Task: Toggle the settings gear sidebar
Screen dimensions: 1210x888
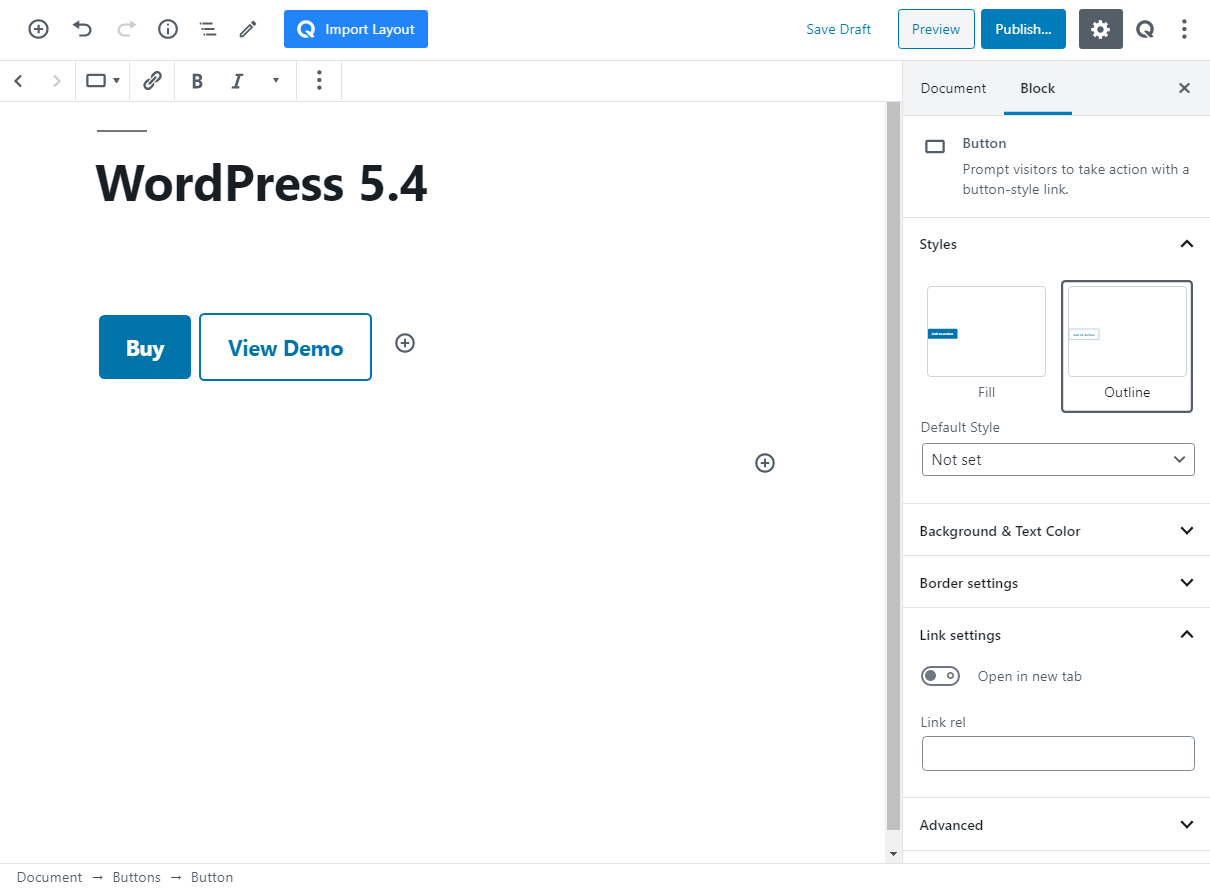Action: pyautogui.click(x=1100, y=29)
